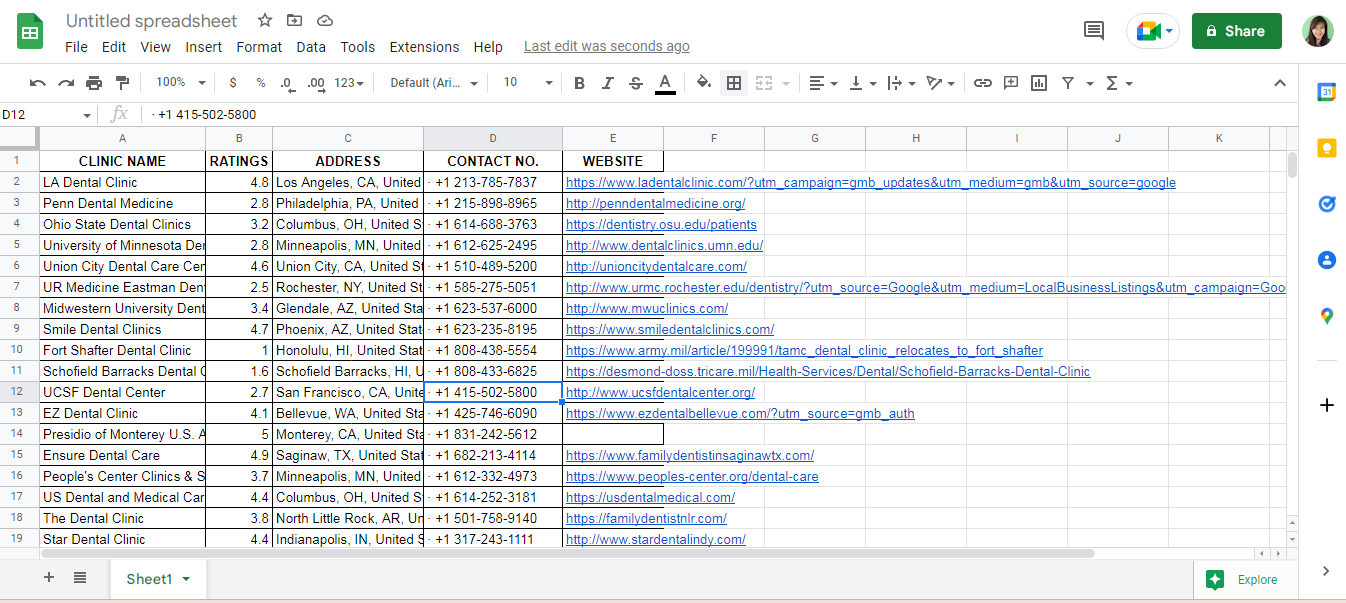Viewport: 1346px width, 603px height.
Task: Print the spreadsheet with printer icon
Action: point(94,83)
